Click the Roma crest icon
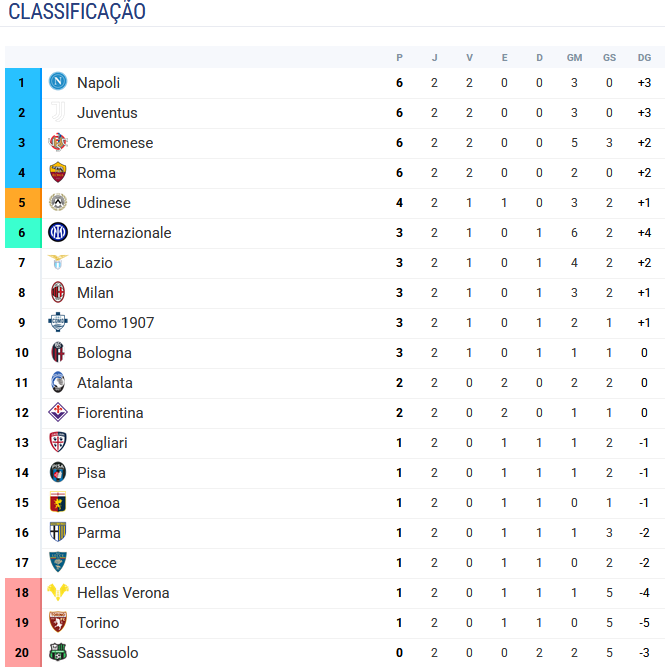Screen dimensions: 665x667 click(x=58, y=172)
